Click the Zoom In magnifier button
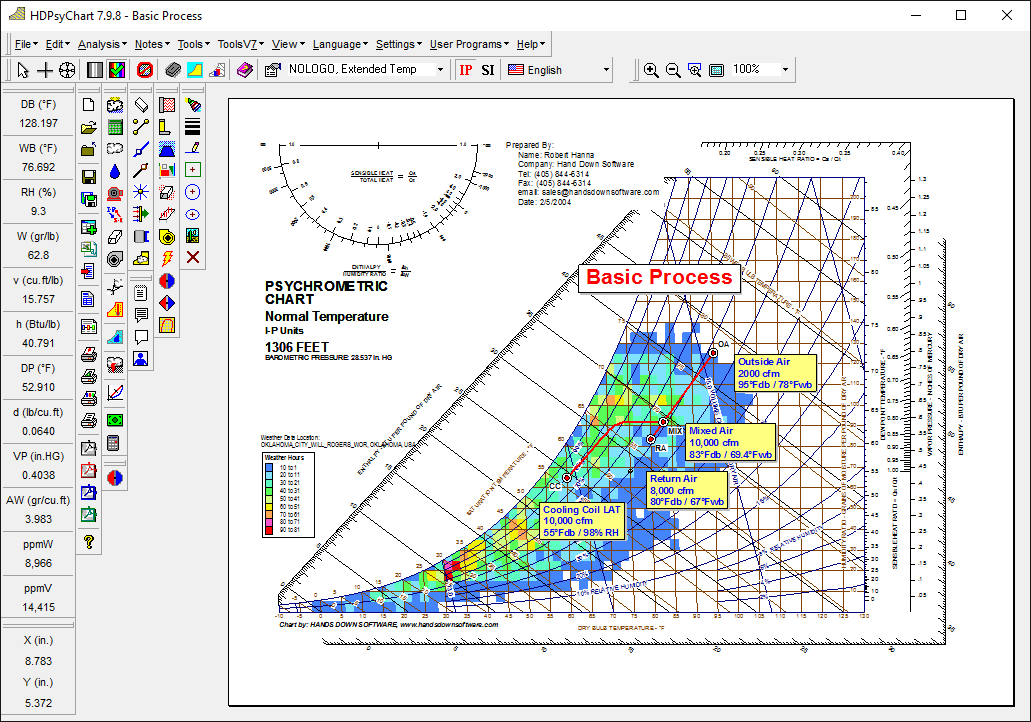 pos(651,70)
